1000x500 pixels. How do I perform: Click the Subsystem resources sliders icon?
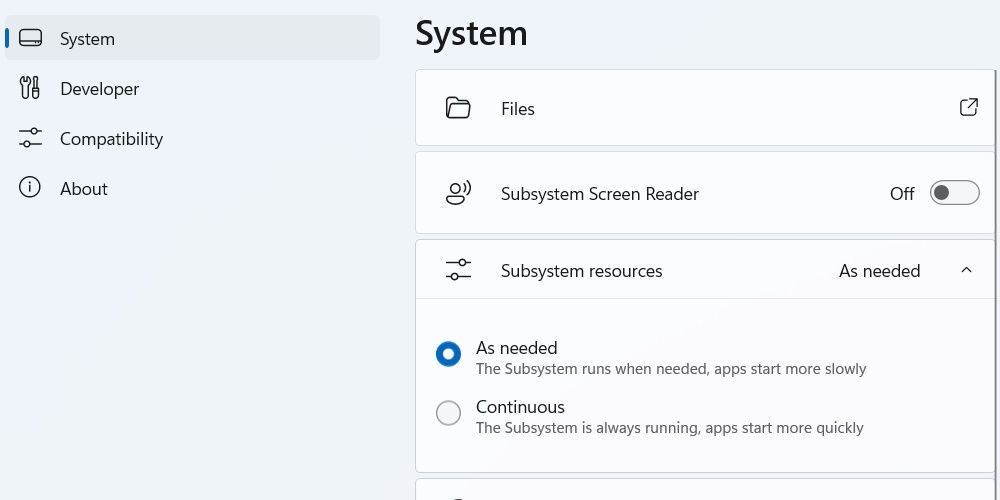coord(458,270)
